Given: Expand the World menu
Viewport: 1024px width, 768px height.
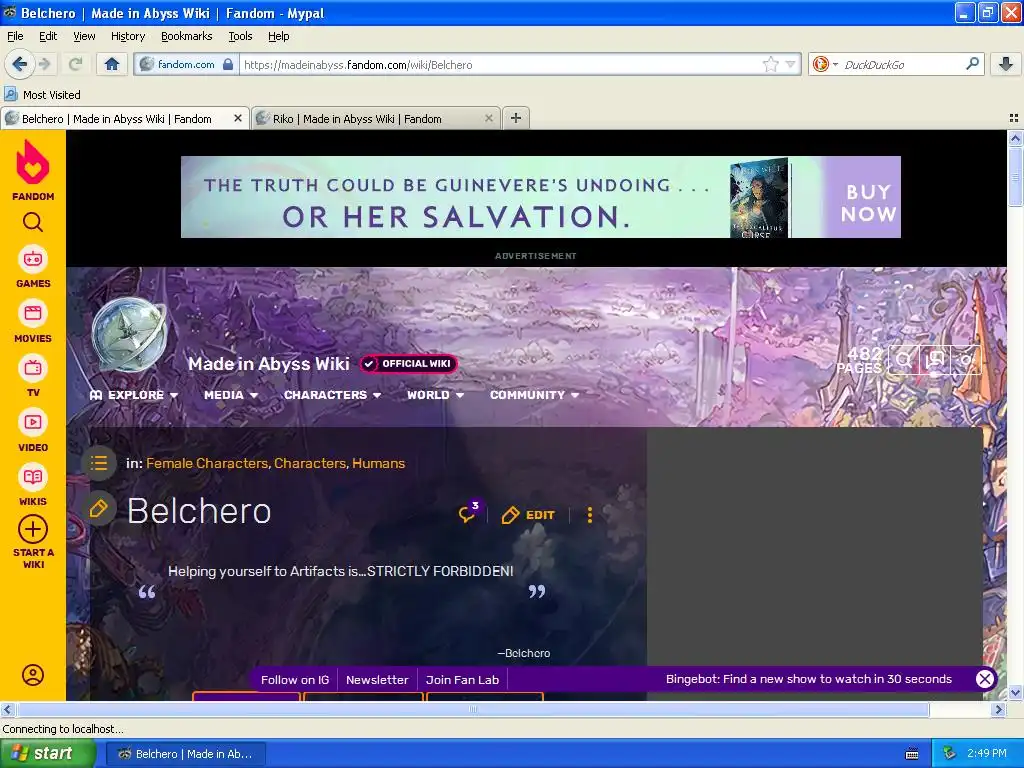Looking at the screenshot, I should 436,395.
